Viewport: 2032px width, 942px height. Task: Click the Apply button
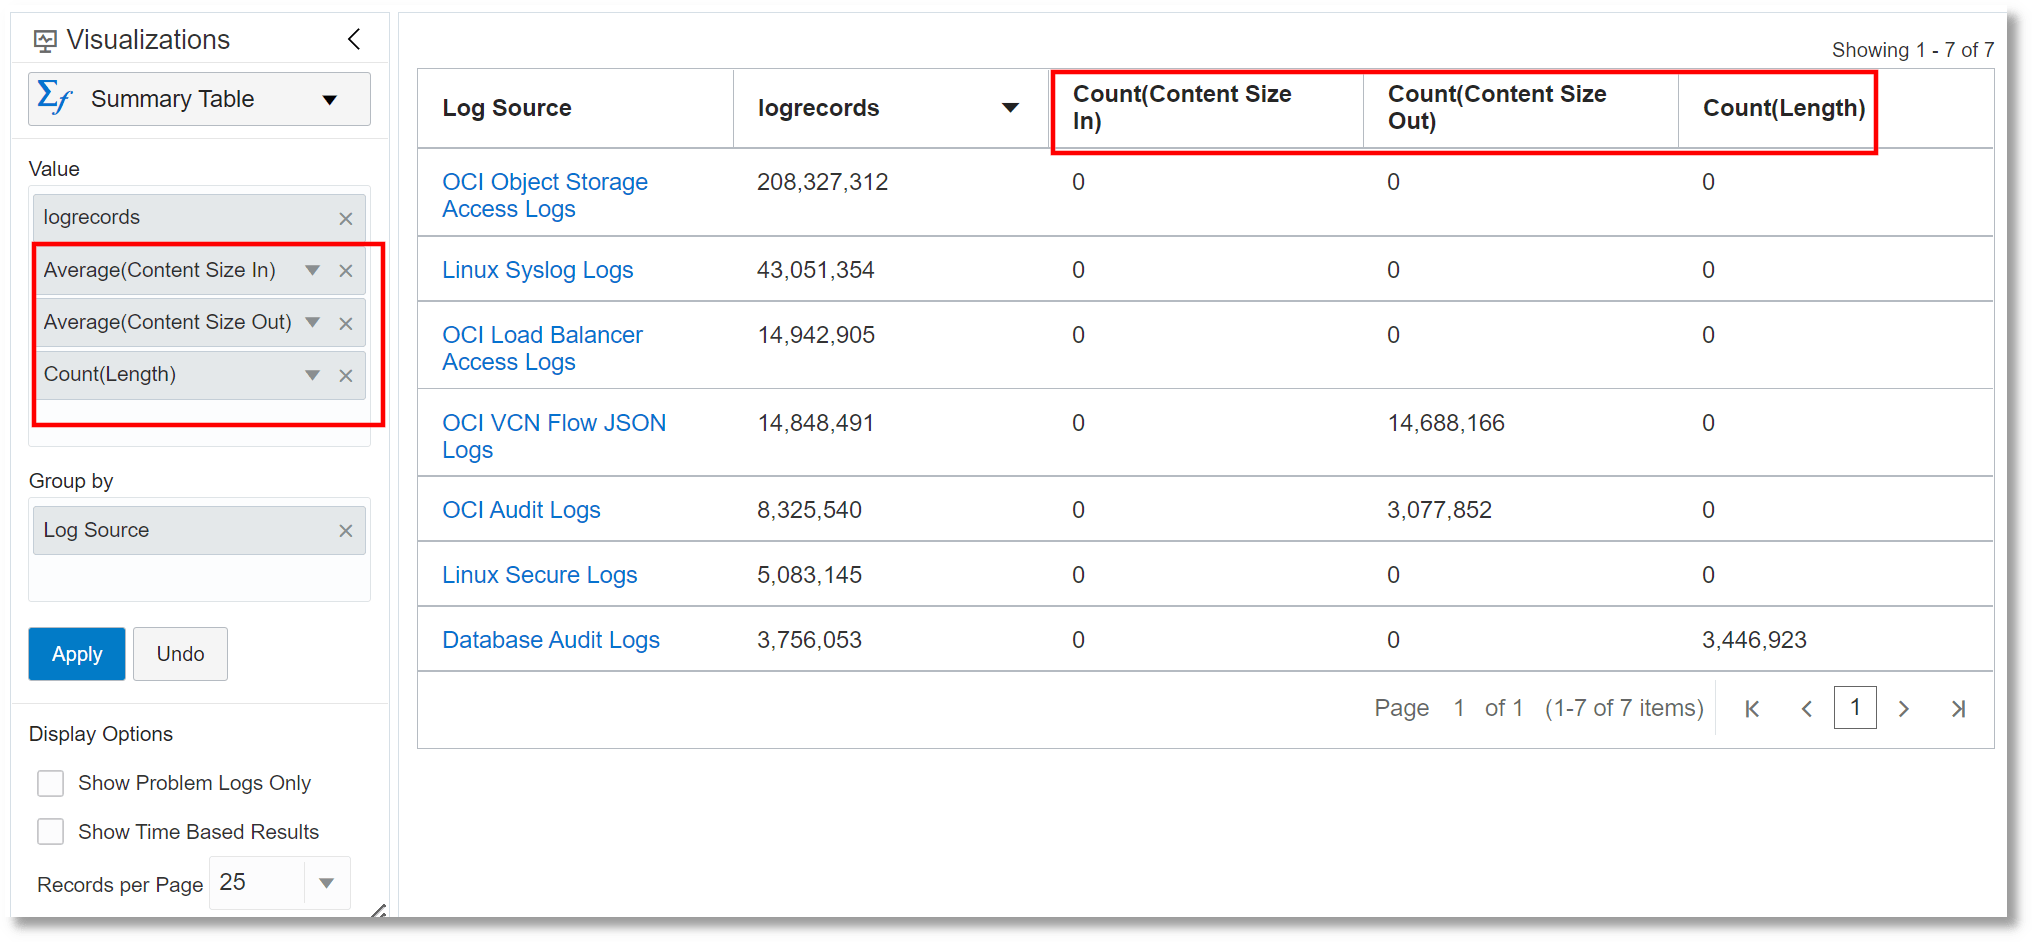pos(76,653)
